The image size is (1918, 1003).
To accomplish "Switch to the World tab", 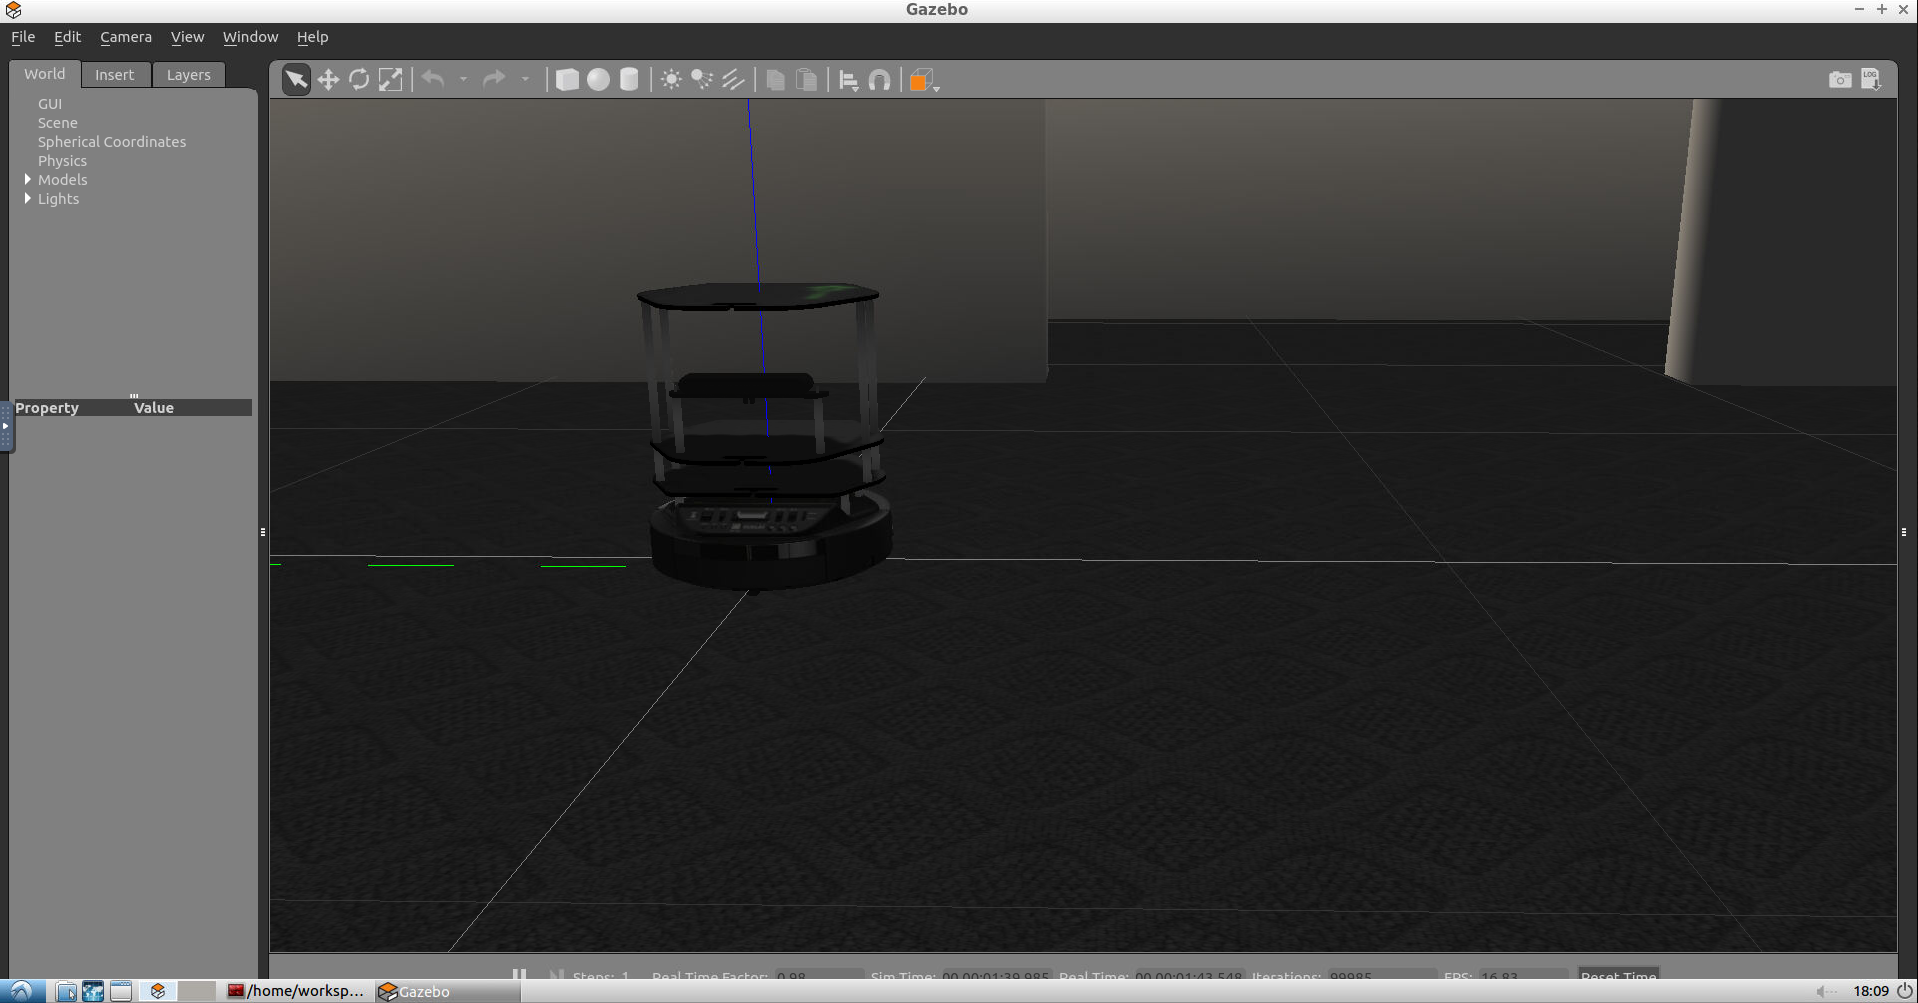I will tap(45, 74).
